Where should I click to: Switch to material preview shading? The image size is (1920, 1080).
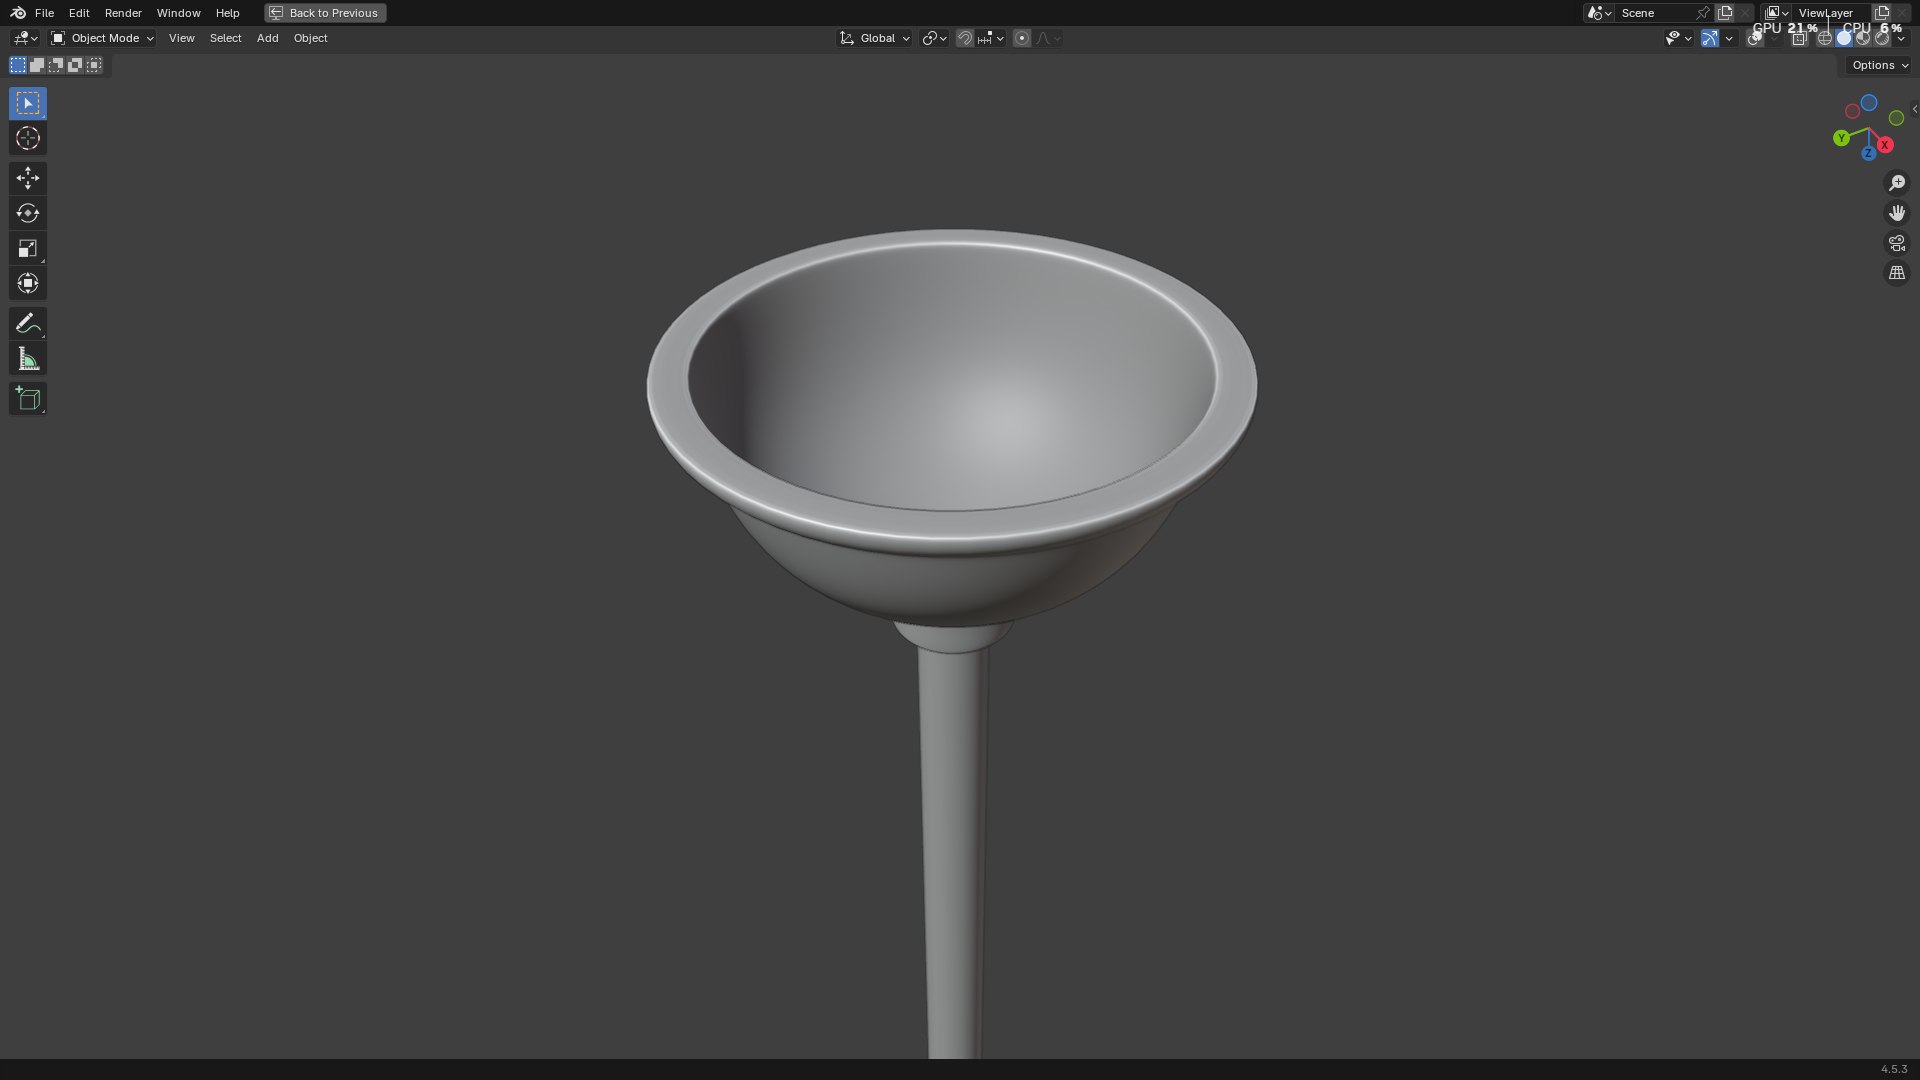(x=1863, y=38)
